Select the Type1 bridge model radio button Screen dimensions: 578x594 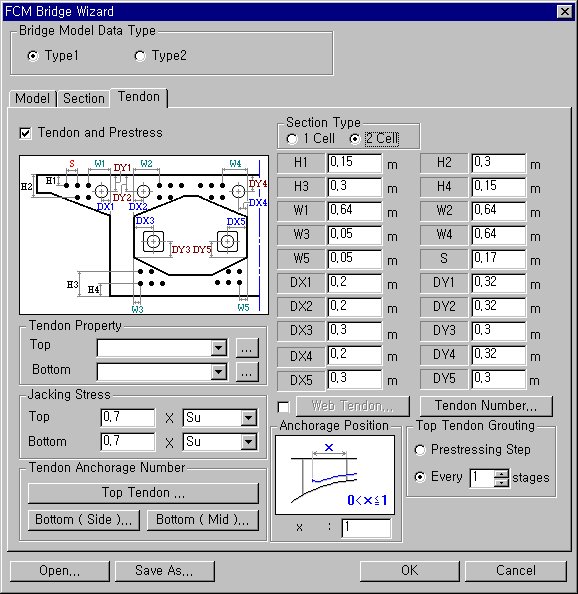point(33,56)
